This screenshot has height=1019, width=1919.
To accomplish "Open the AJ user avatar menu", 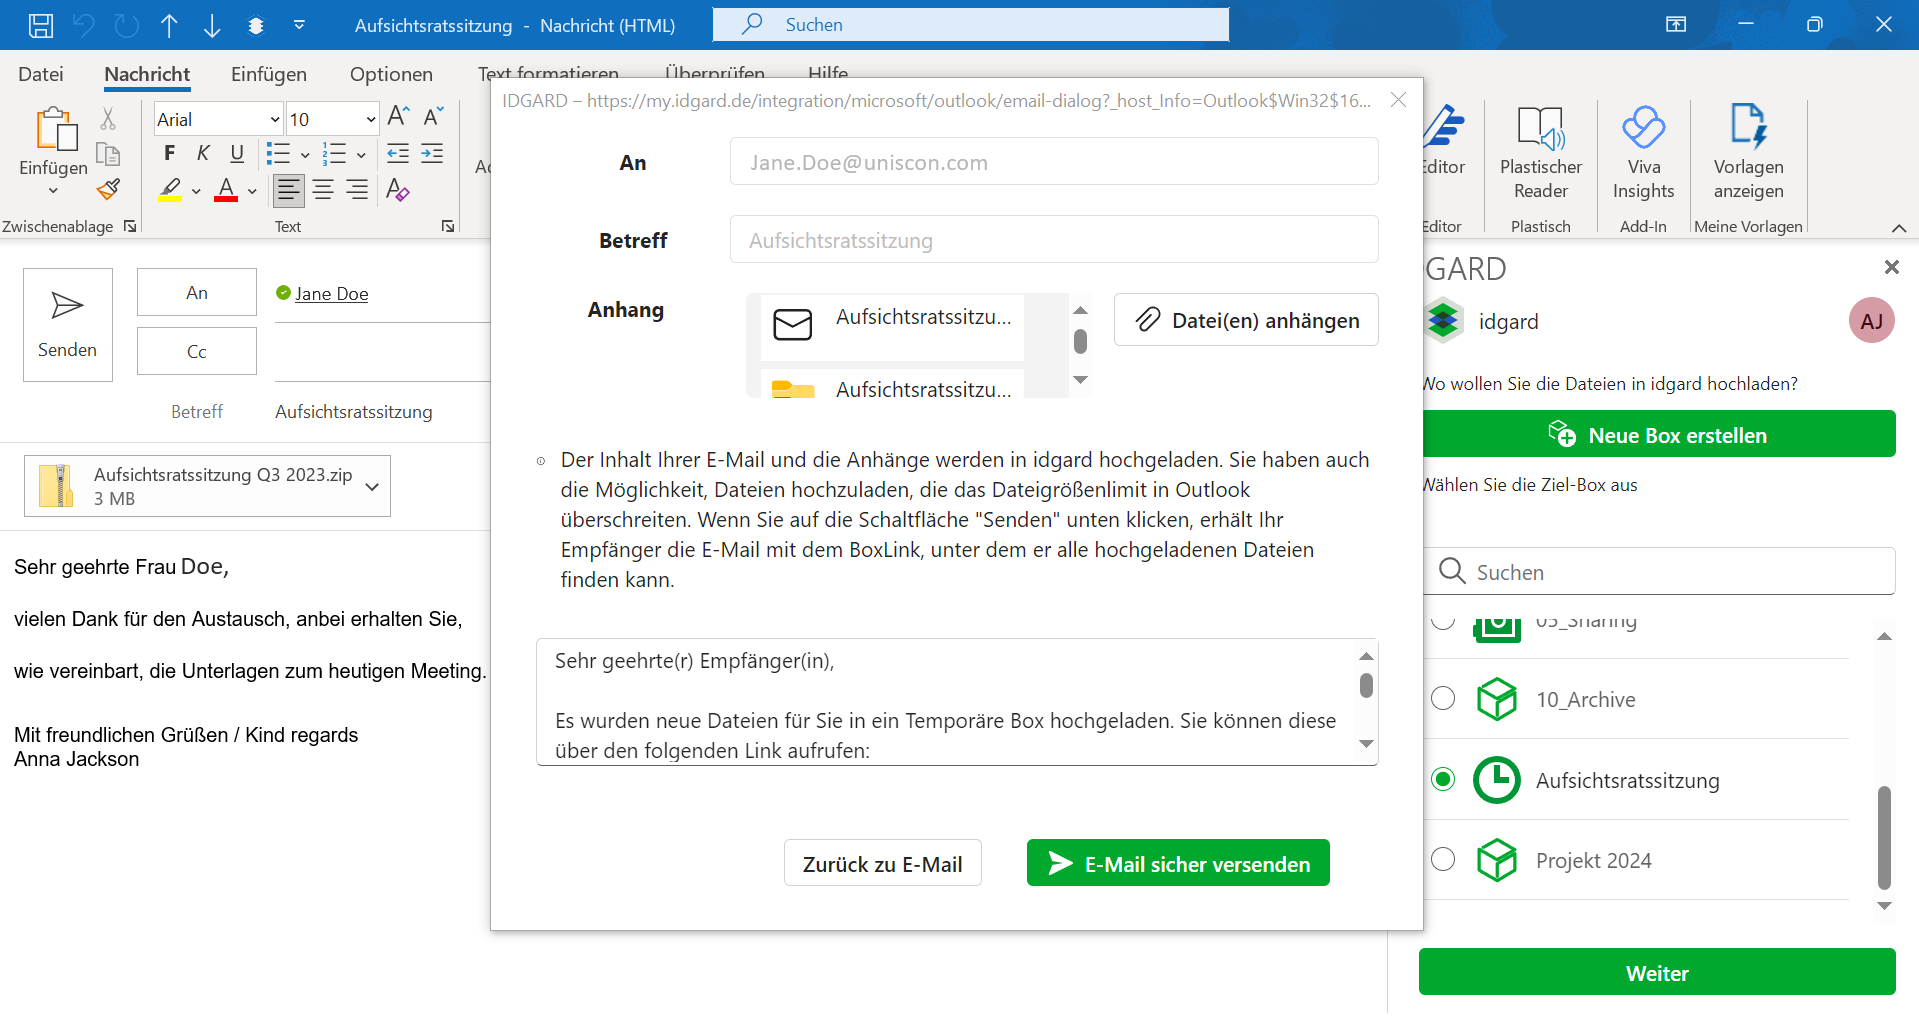I will [1872, 321].
